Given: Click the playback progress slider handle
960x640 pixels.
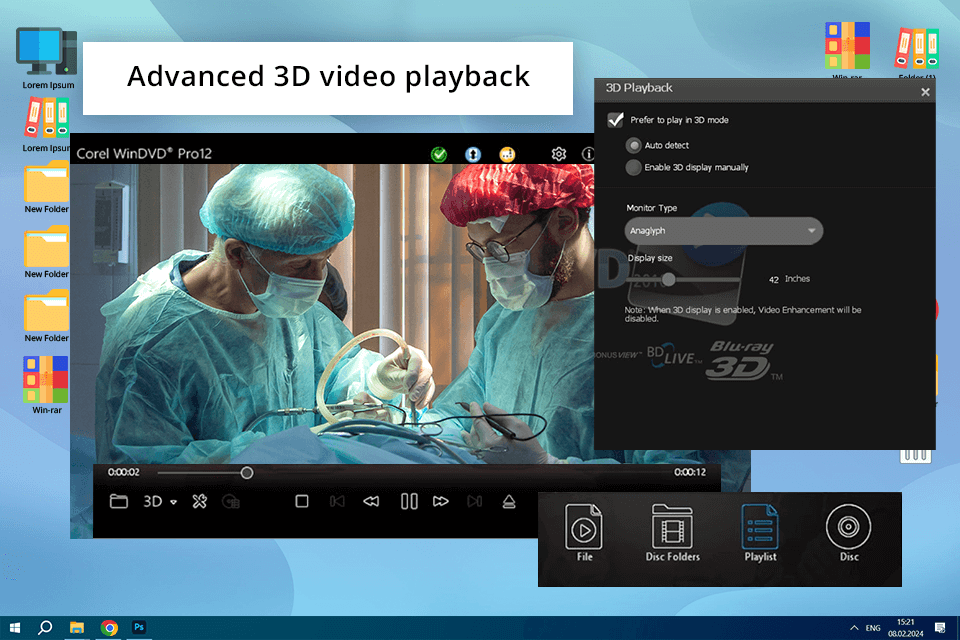Looking at the screenshot, I should tap(247, 473).
